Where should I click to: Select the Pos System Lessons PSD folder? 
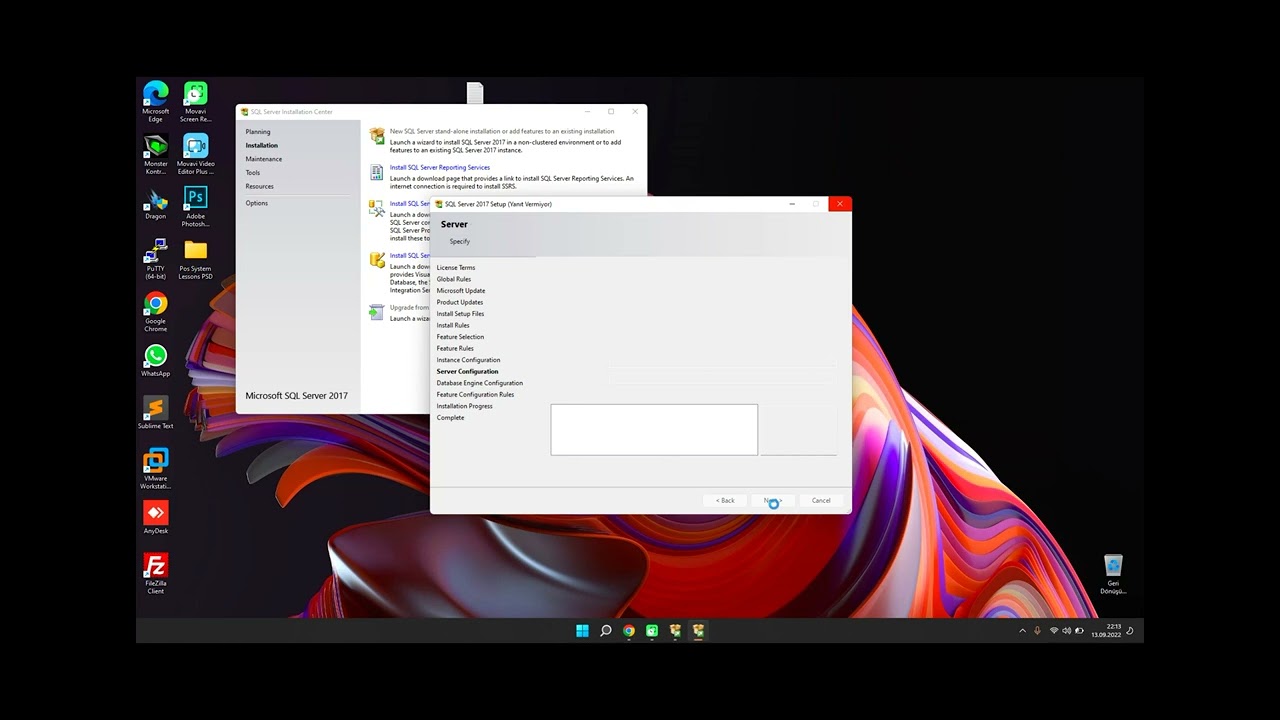tap(196, 259)
